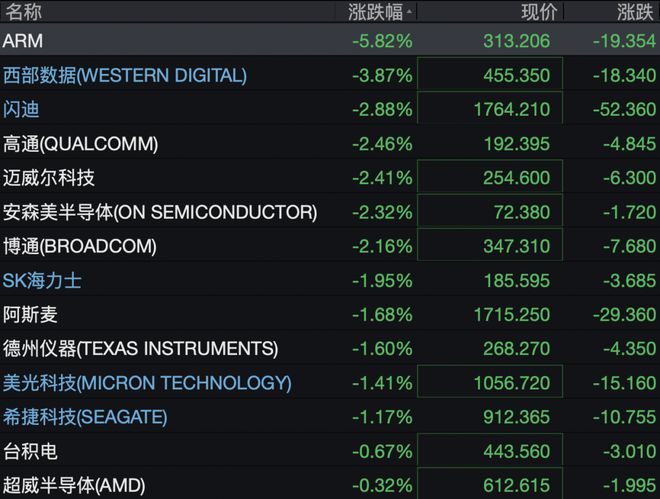Select the 阿斯麦 row
Image resolution: width=660 pixels, height=499 pixels.
[330, 315]
